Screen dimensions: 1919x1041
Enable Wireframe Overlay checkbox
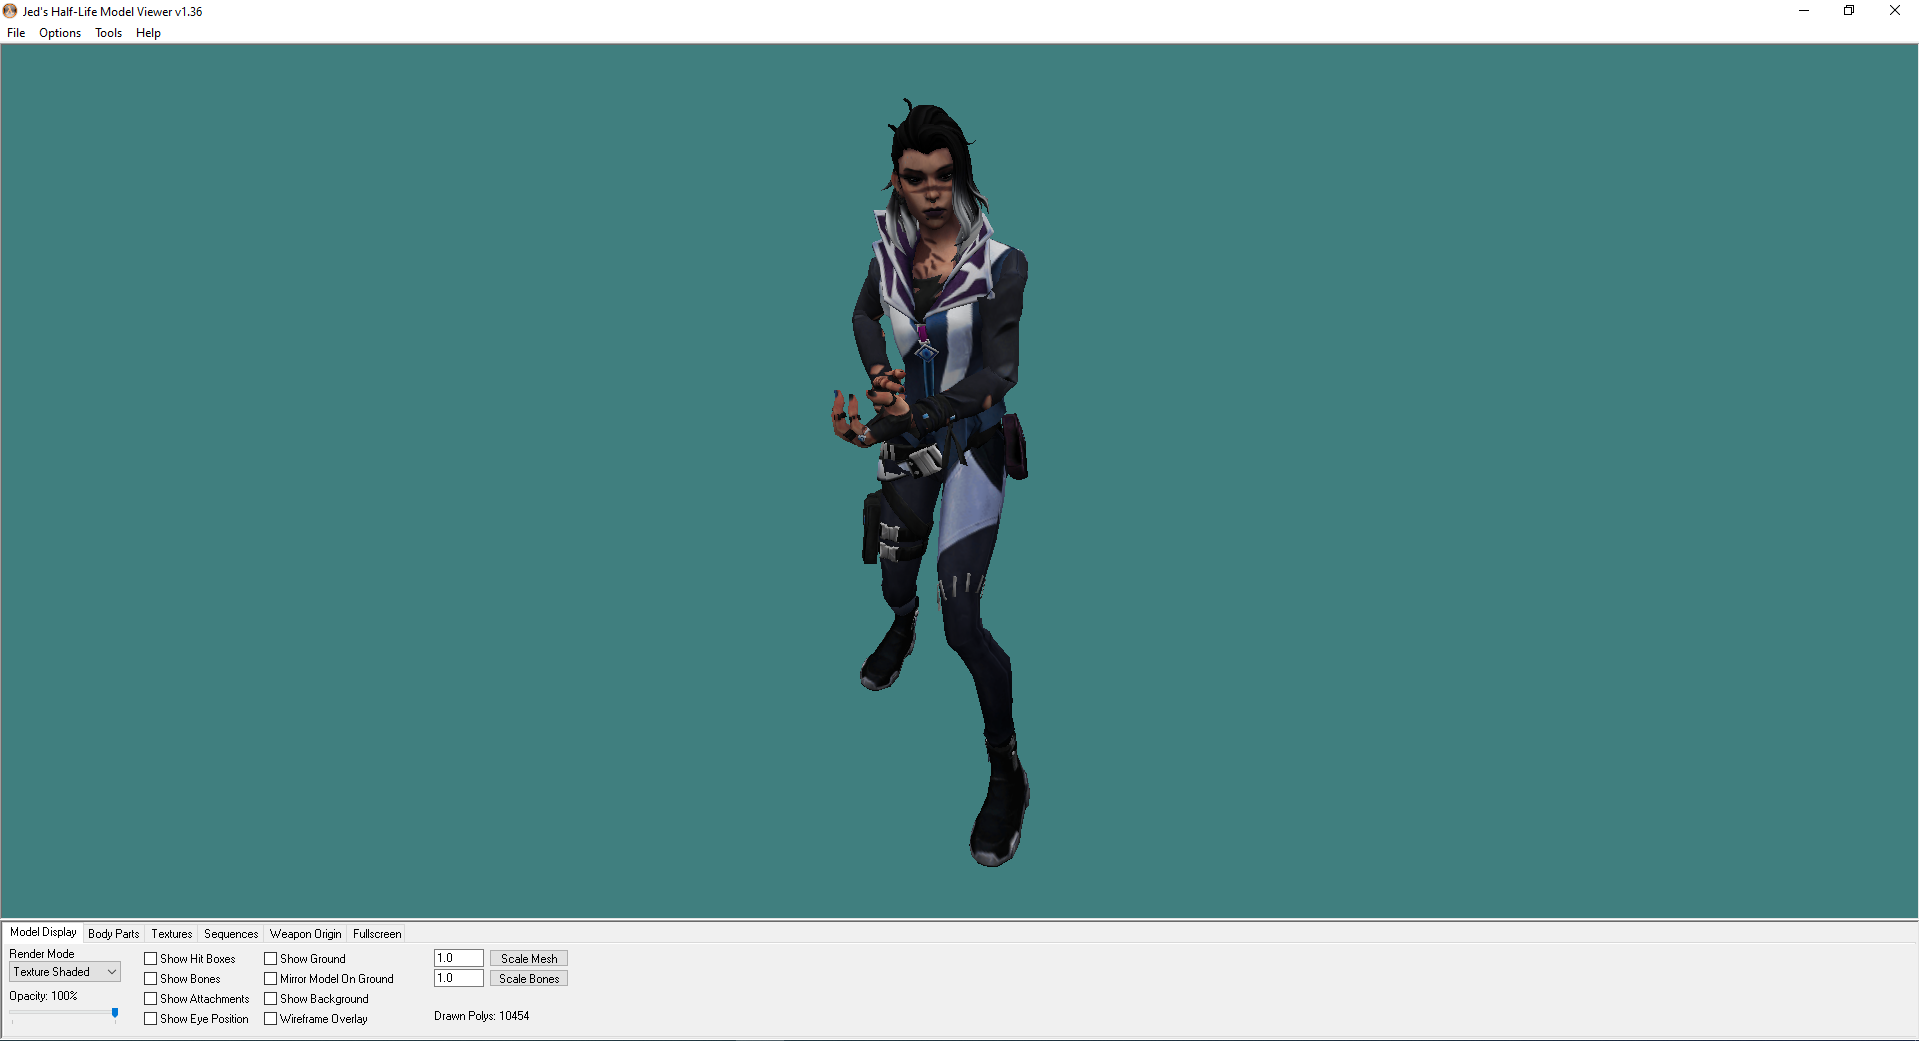click(x=271, y=1019)
